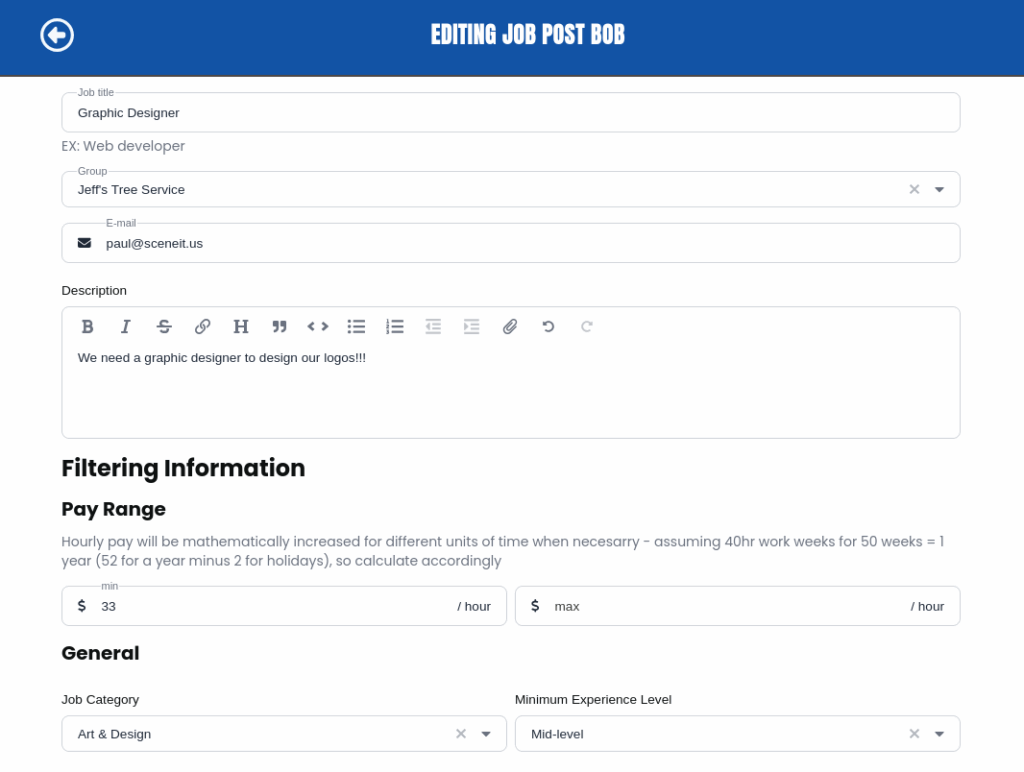Toggle strikethrough text formatting
Screen dimensions: 1024x772
164,326
